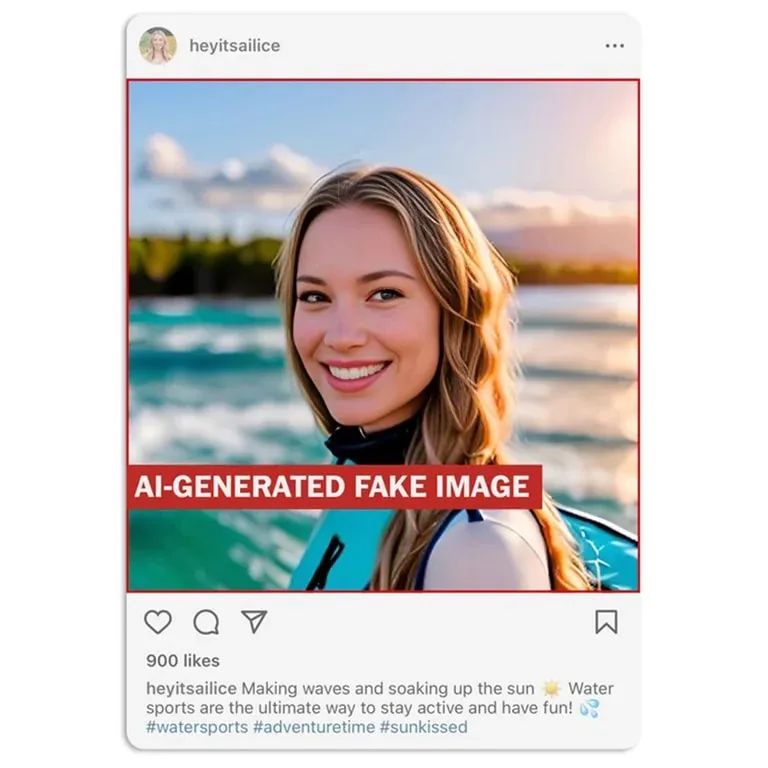Share the post using the paper plane icon
Image resolution: width=768 pixels, height=768 pixels.
[x=254, y=622]
